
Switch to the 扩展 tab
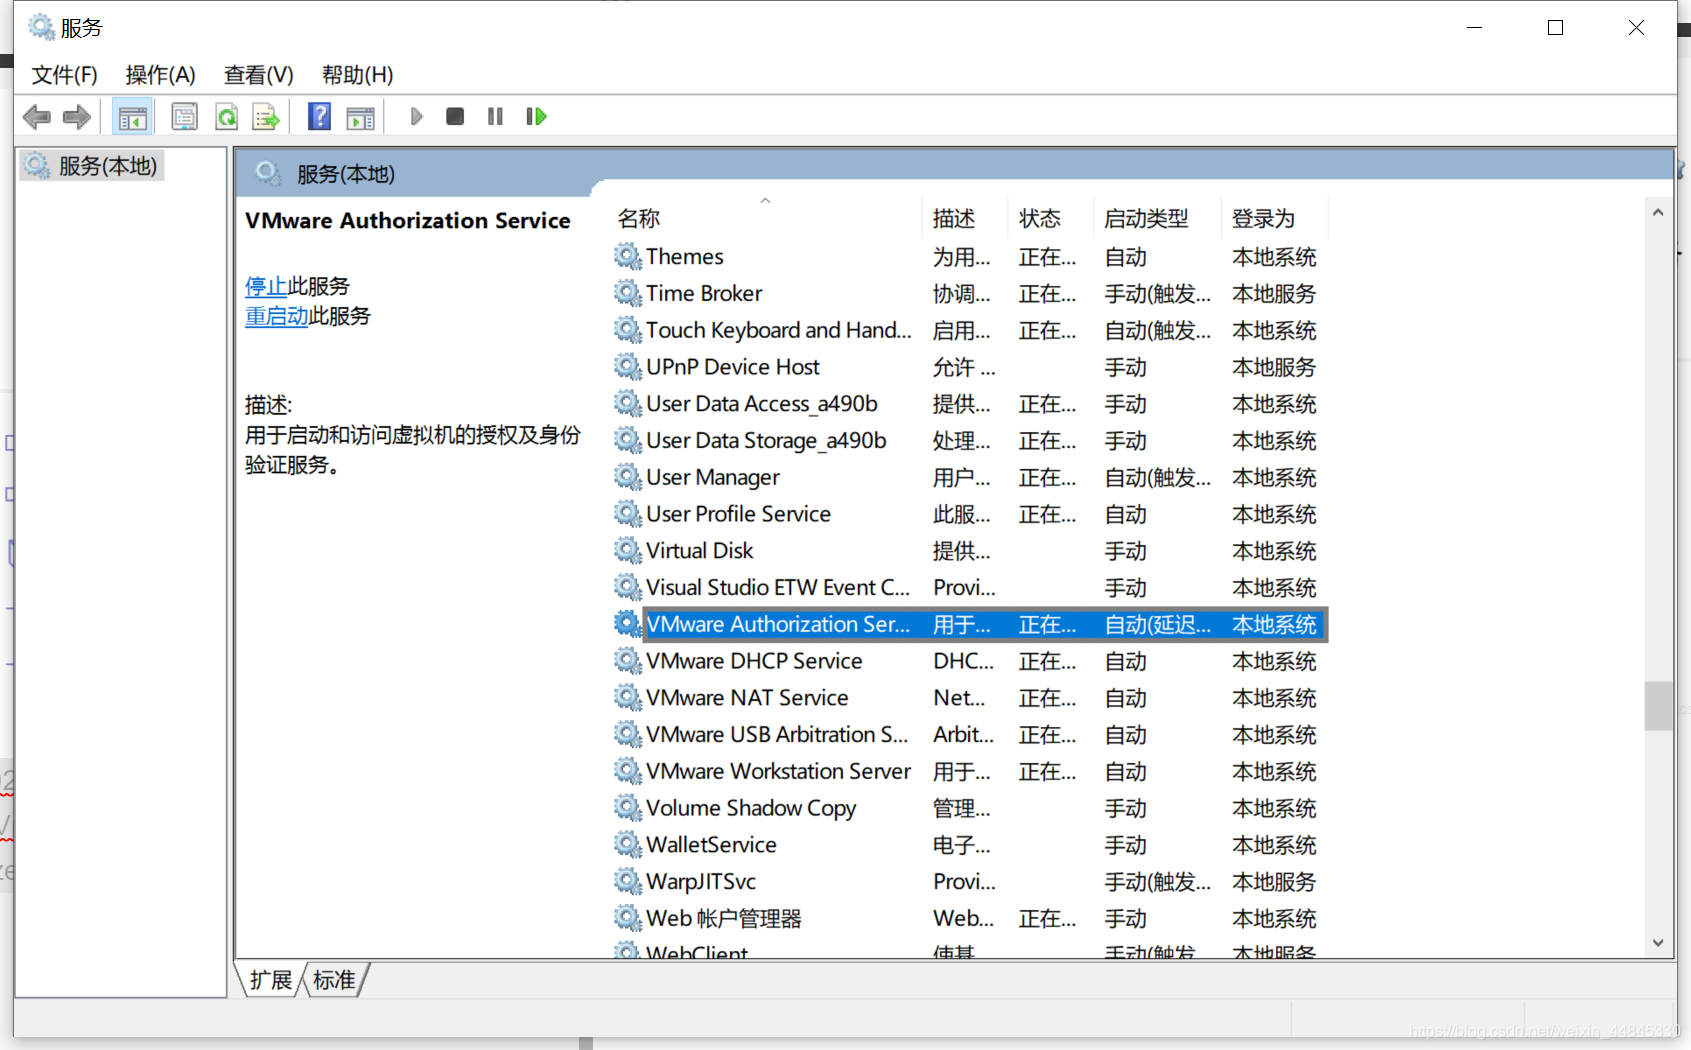click(x=270, y=980)
